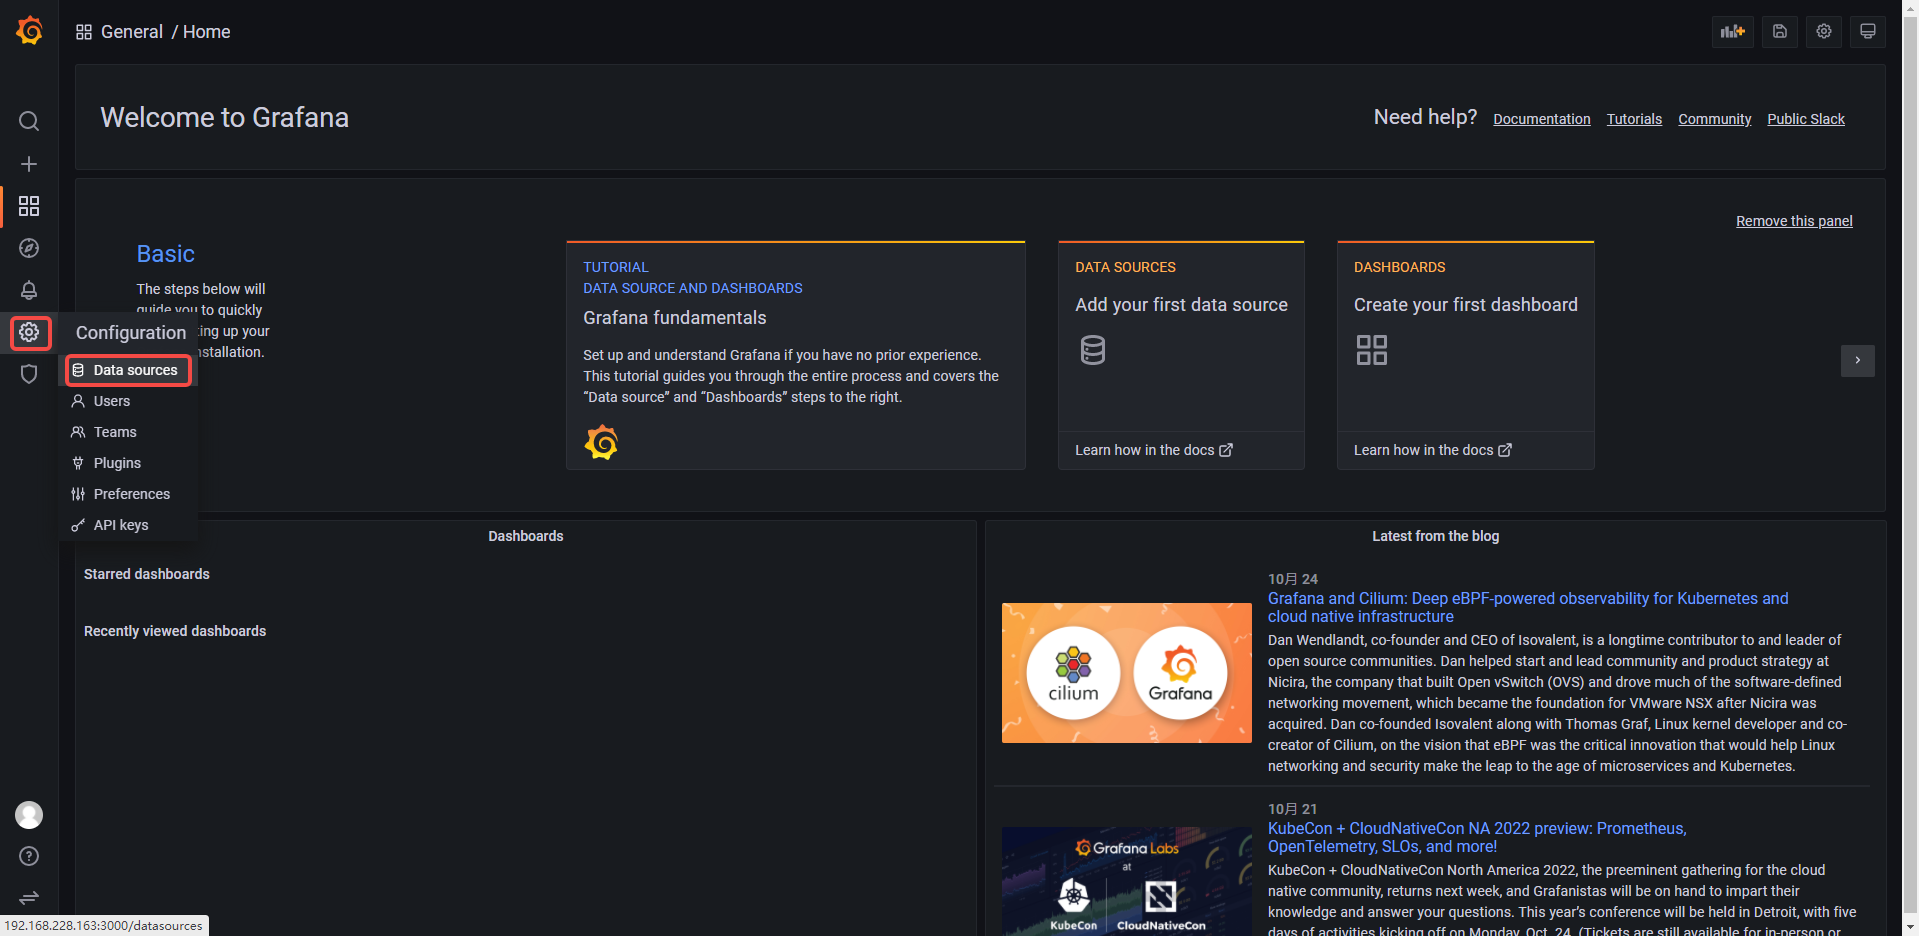
Task: Open the Grafana and Cilium blog post title
Action: [x=1528, y=607]
